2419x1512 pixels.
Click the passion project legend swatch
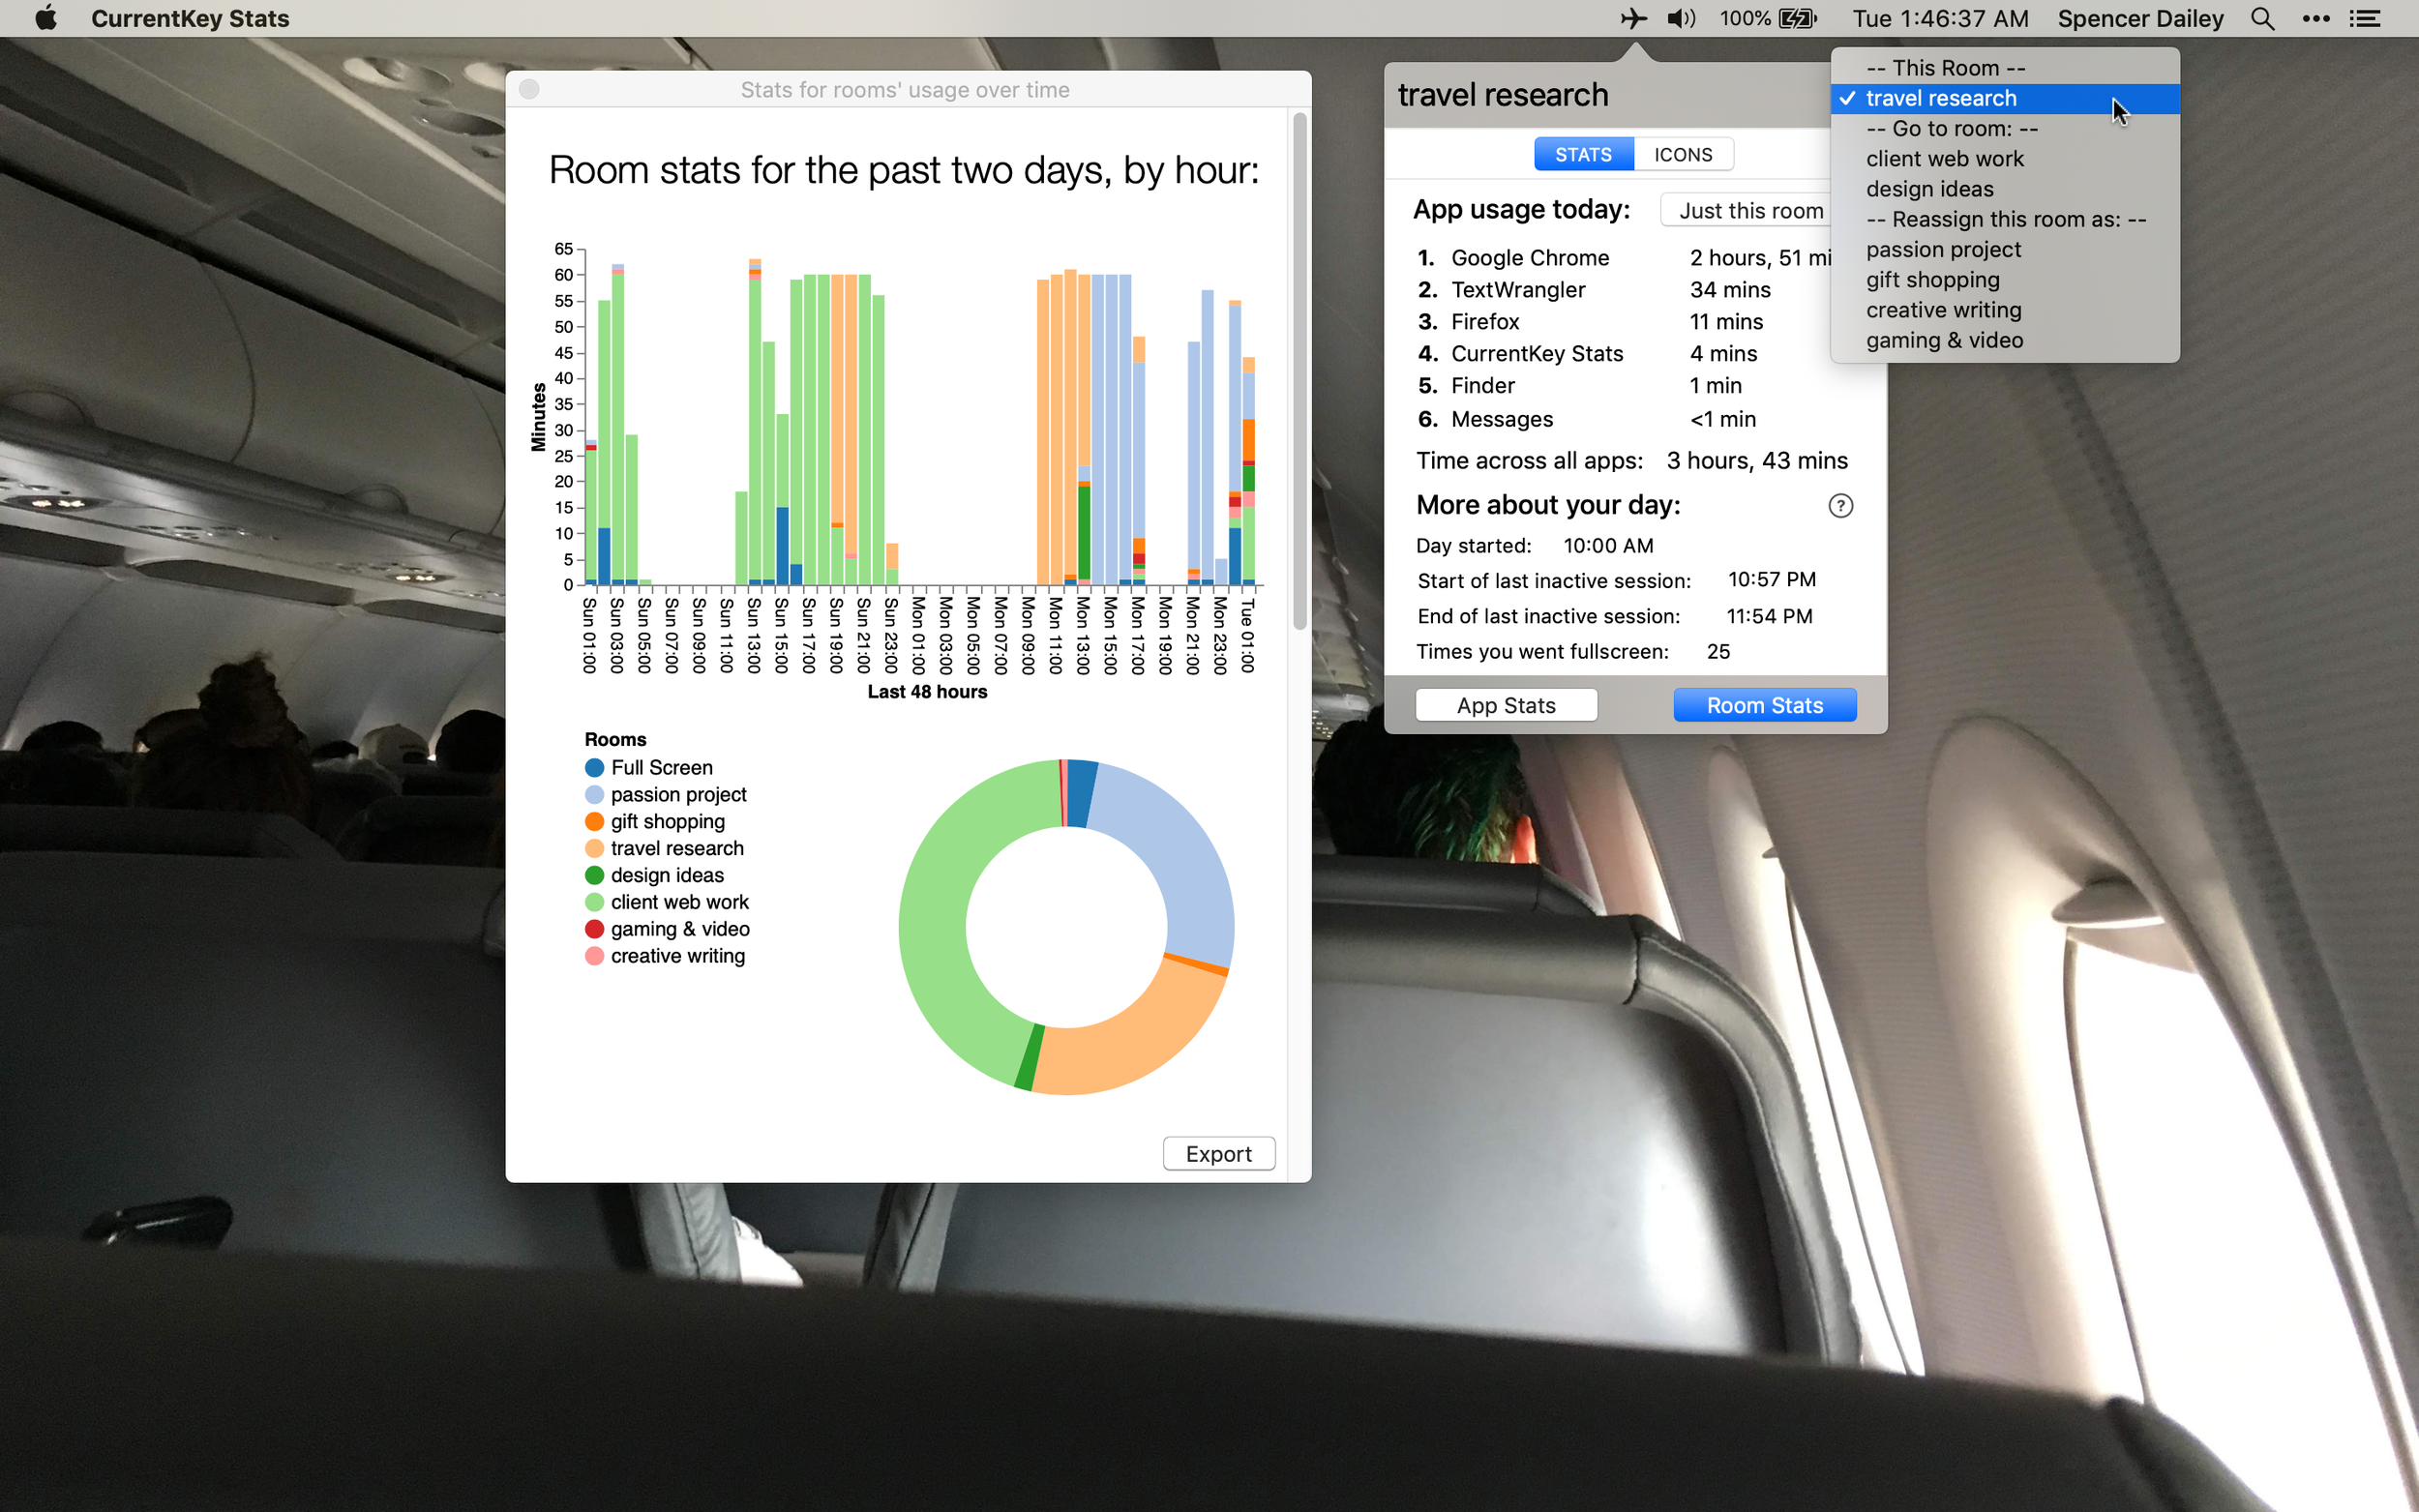(594, 795)
